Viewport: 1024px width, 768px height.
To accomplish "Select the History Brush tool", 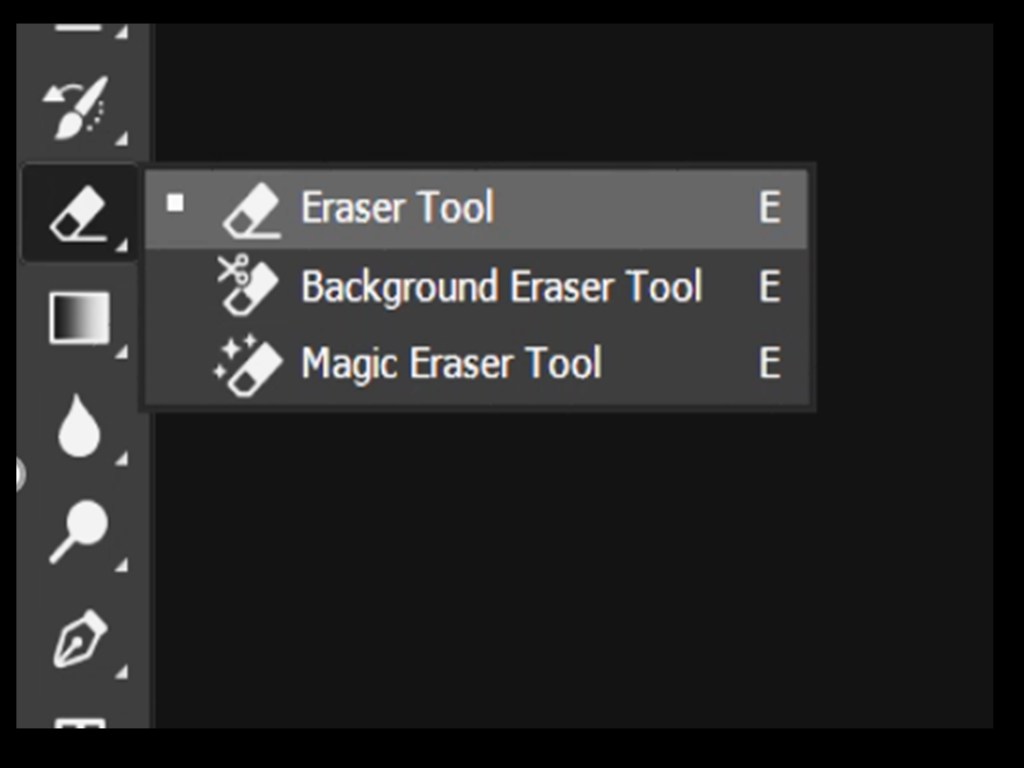I will pos(76,107).
